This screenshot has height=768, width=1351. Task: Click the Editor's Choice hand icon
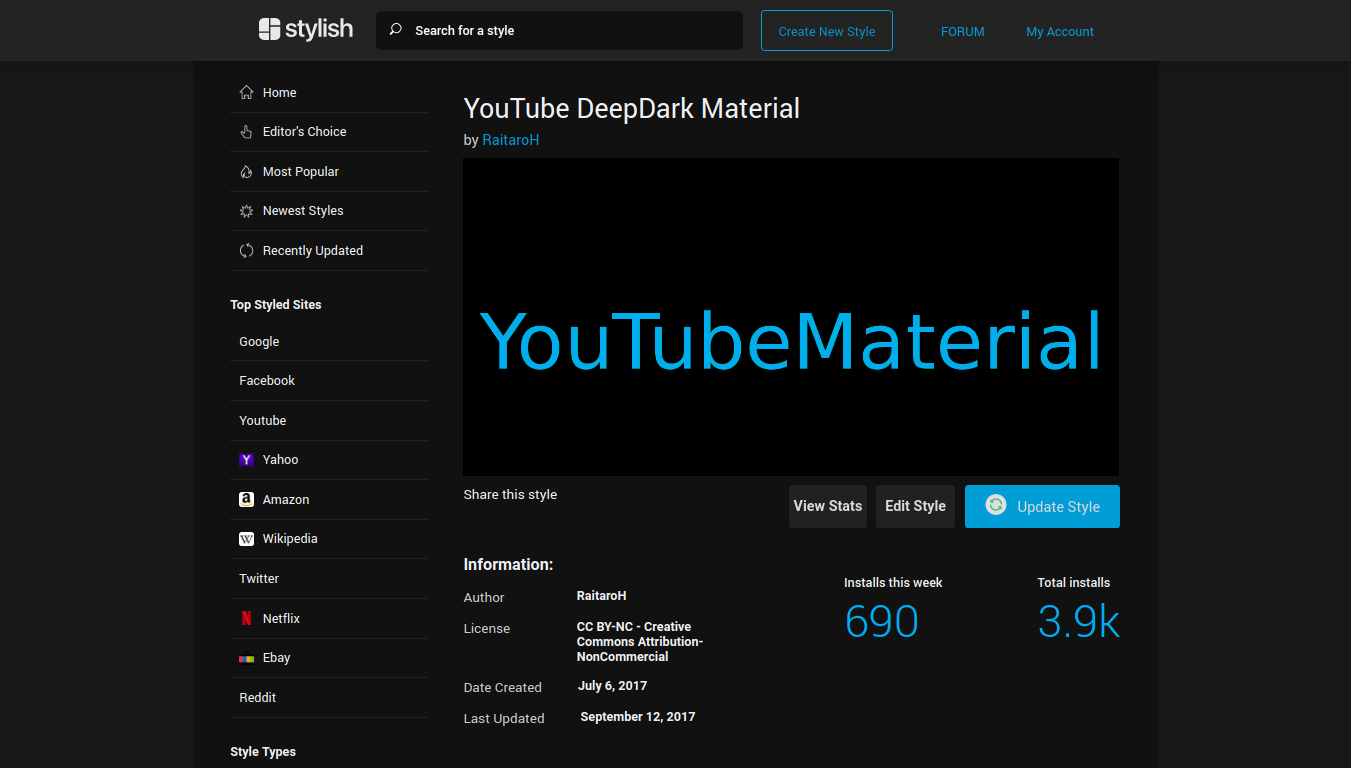point(246,132)
